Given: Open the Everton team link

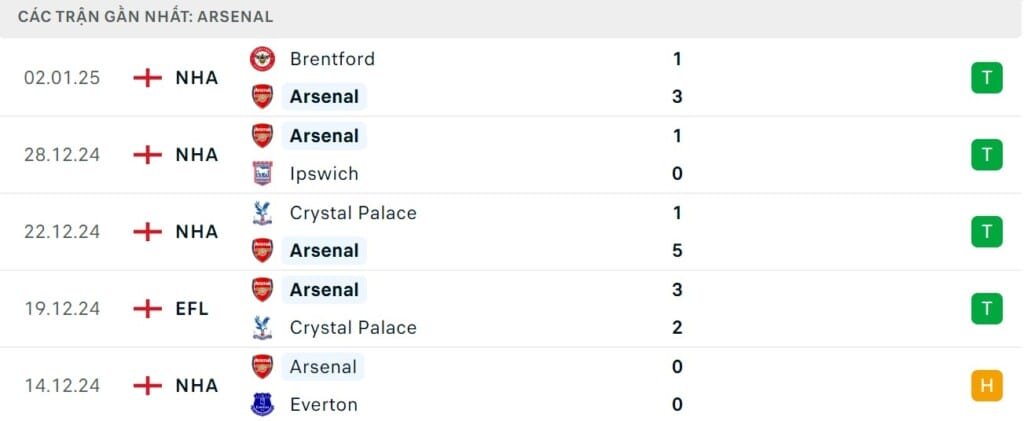Looking at the screenshot, I should 323,404.
